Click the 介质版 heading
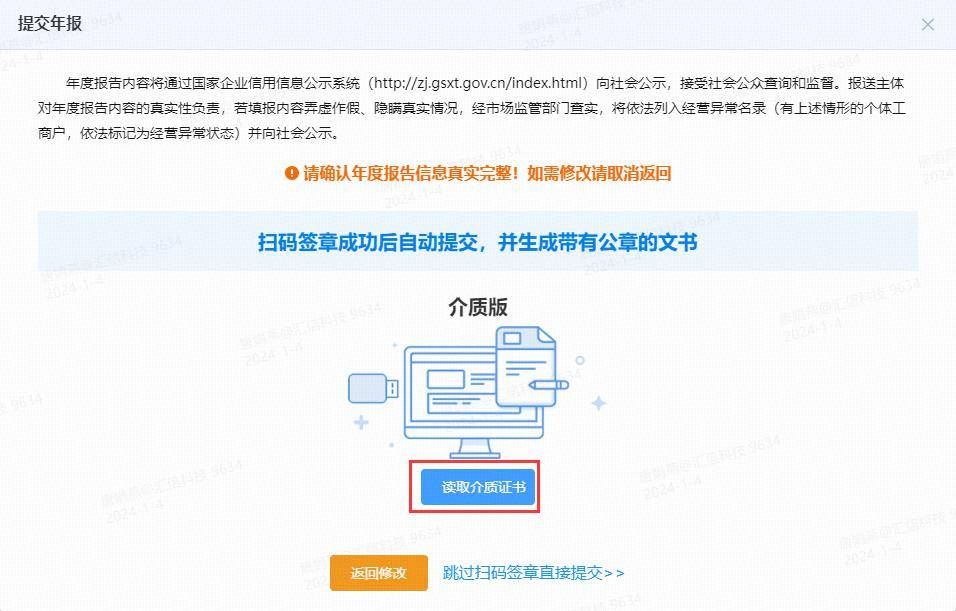Screen dimensions: 956x611 pos(477,307)
